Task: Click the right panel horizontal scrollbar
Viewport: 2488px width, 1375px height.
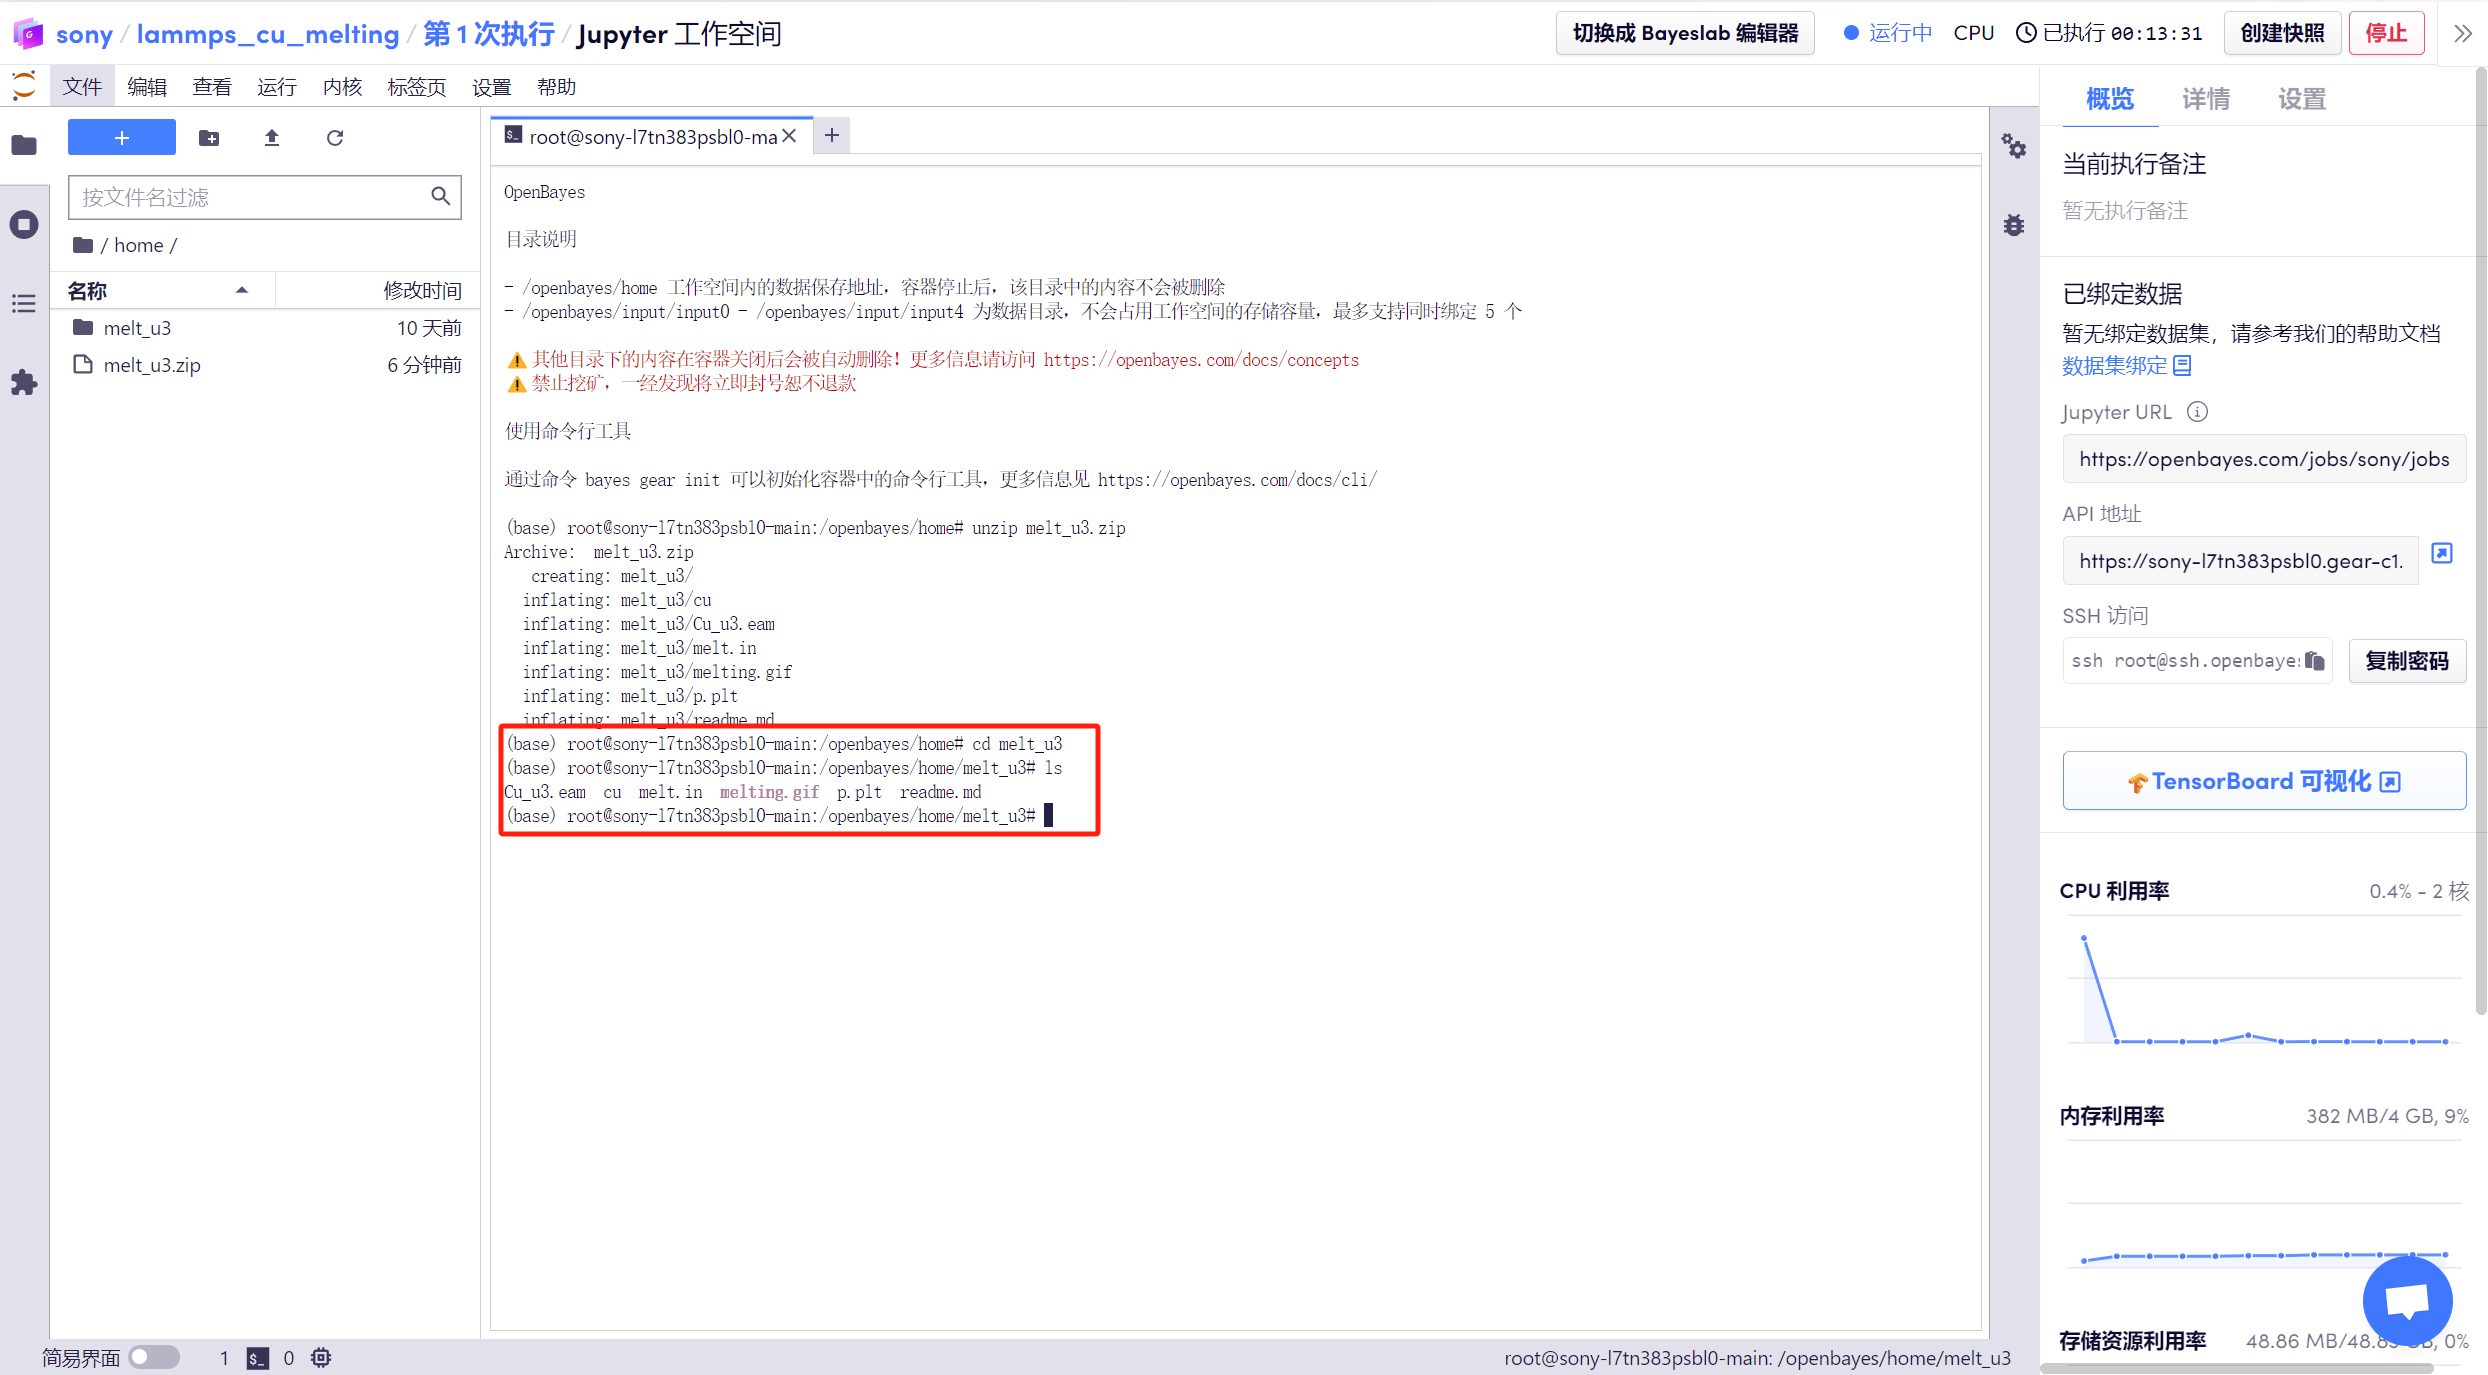Action: [2236, 1368]
